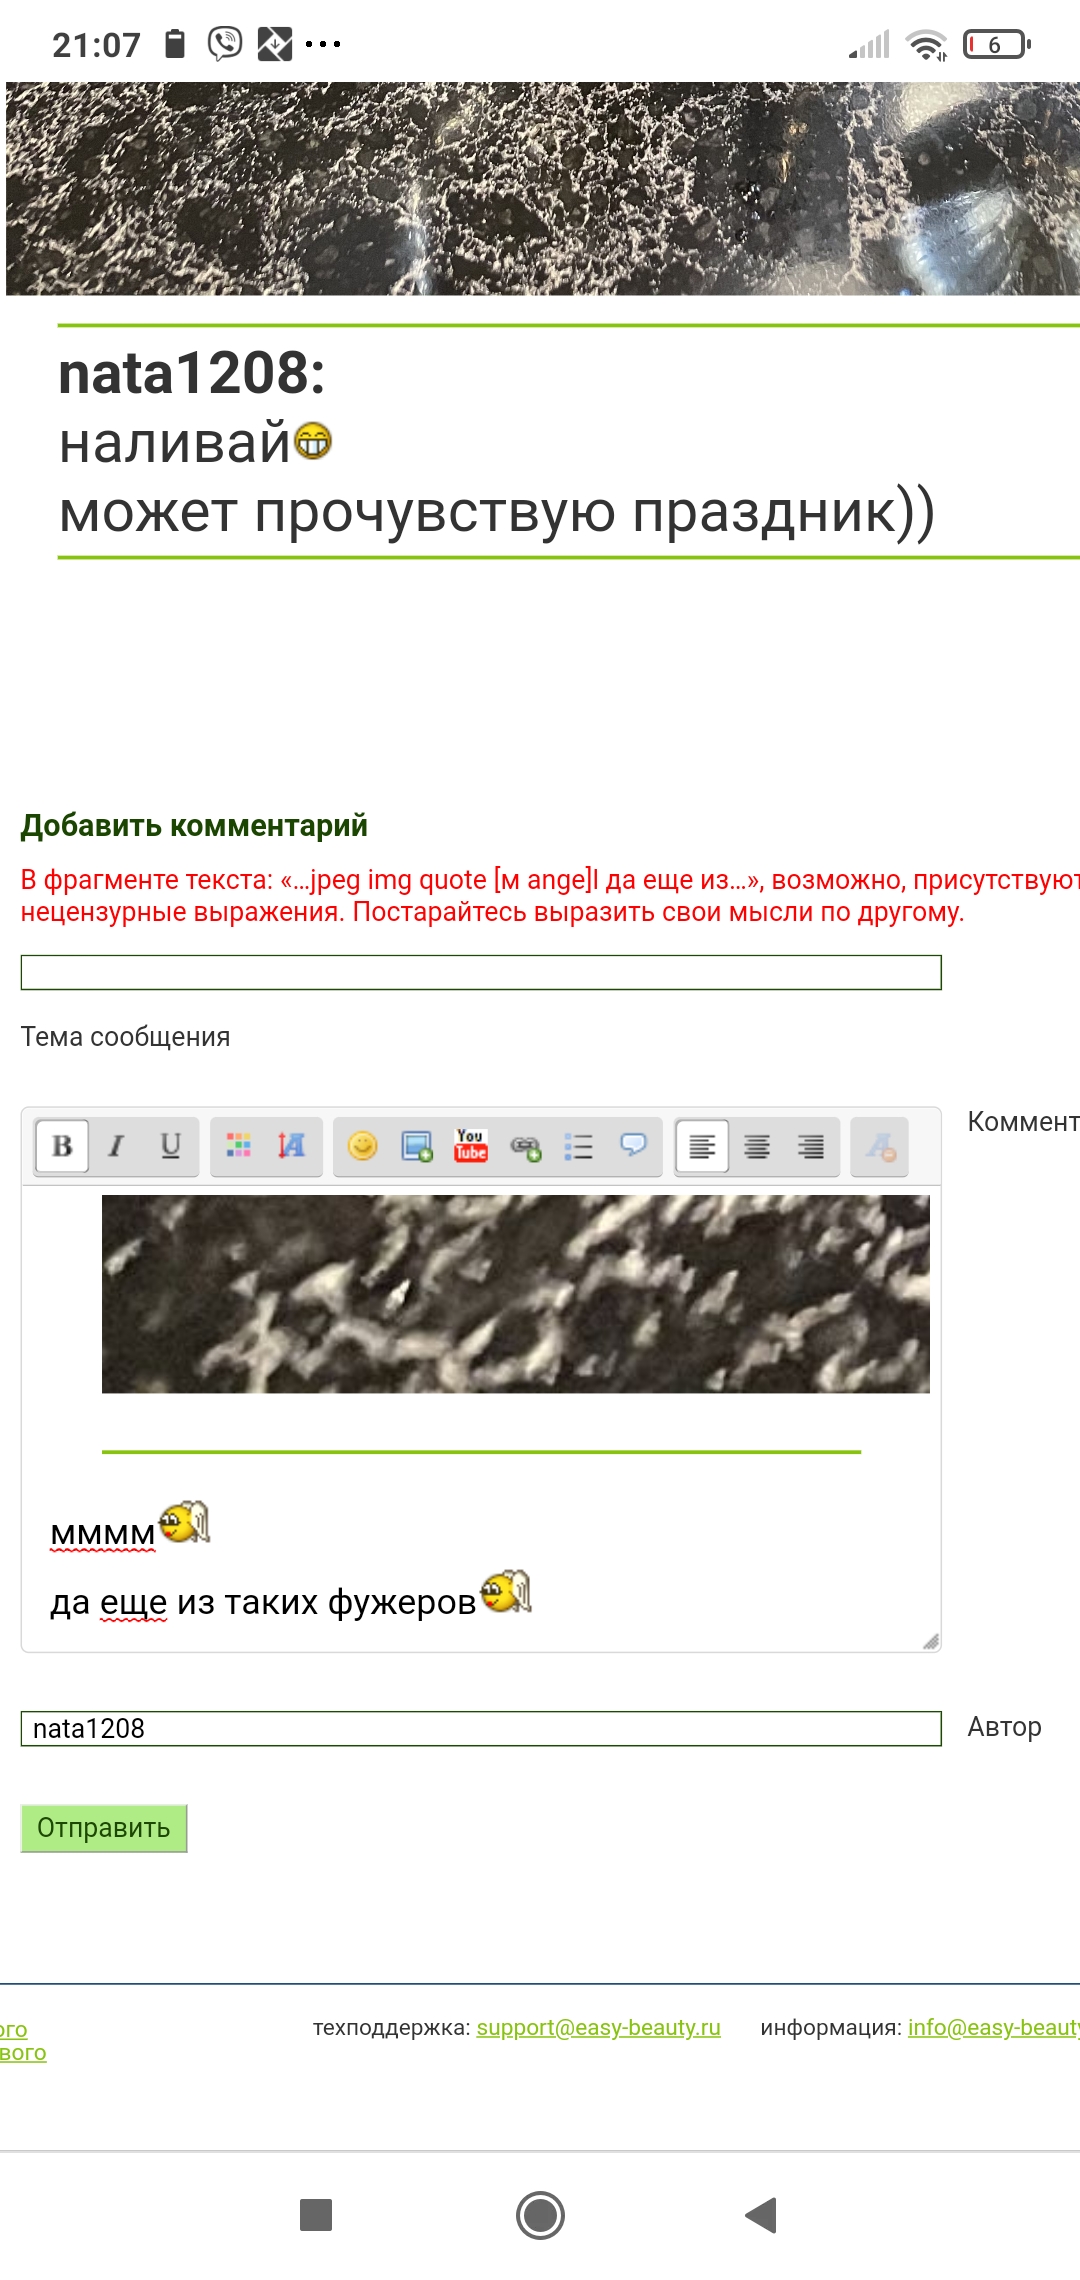Align text center
The width and height of the screenshot is (1080, 2280).
pos(757,1146)
